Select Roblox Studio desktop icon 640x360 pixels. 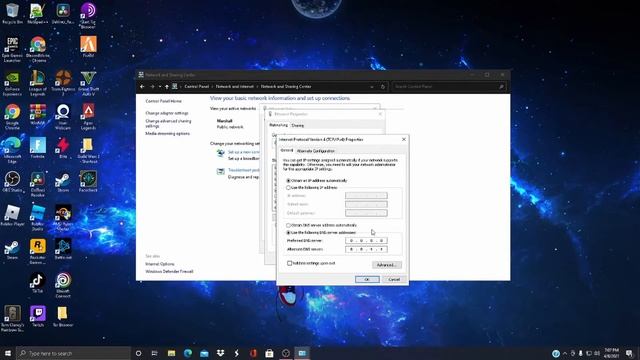click(x=38, y=218)
